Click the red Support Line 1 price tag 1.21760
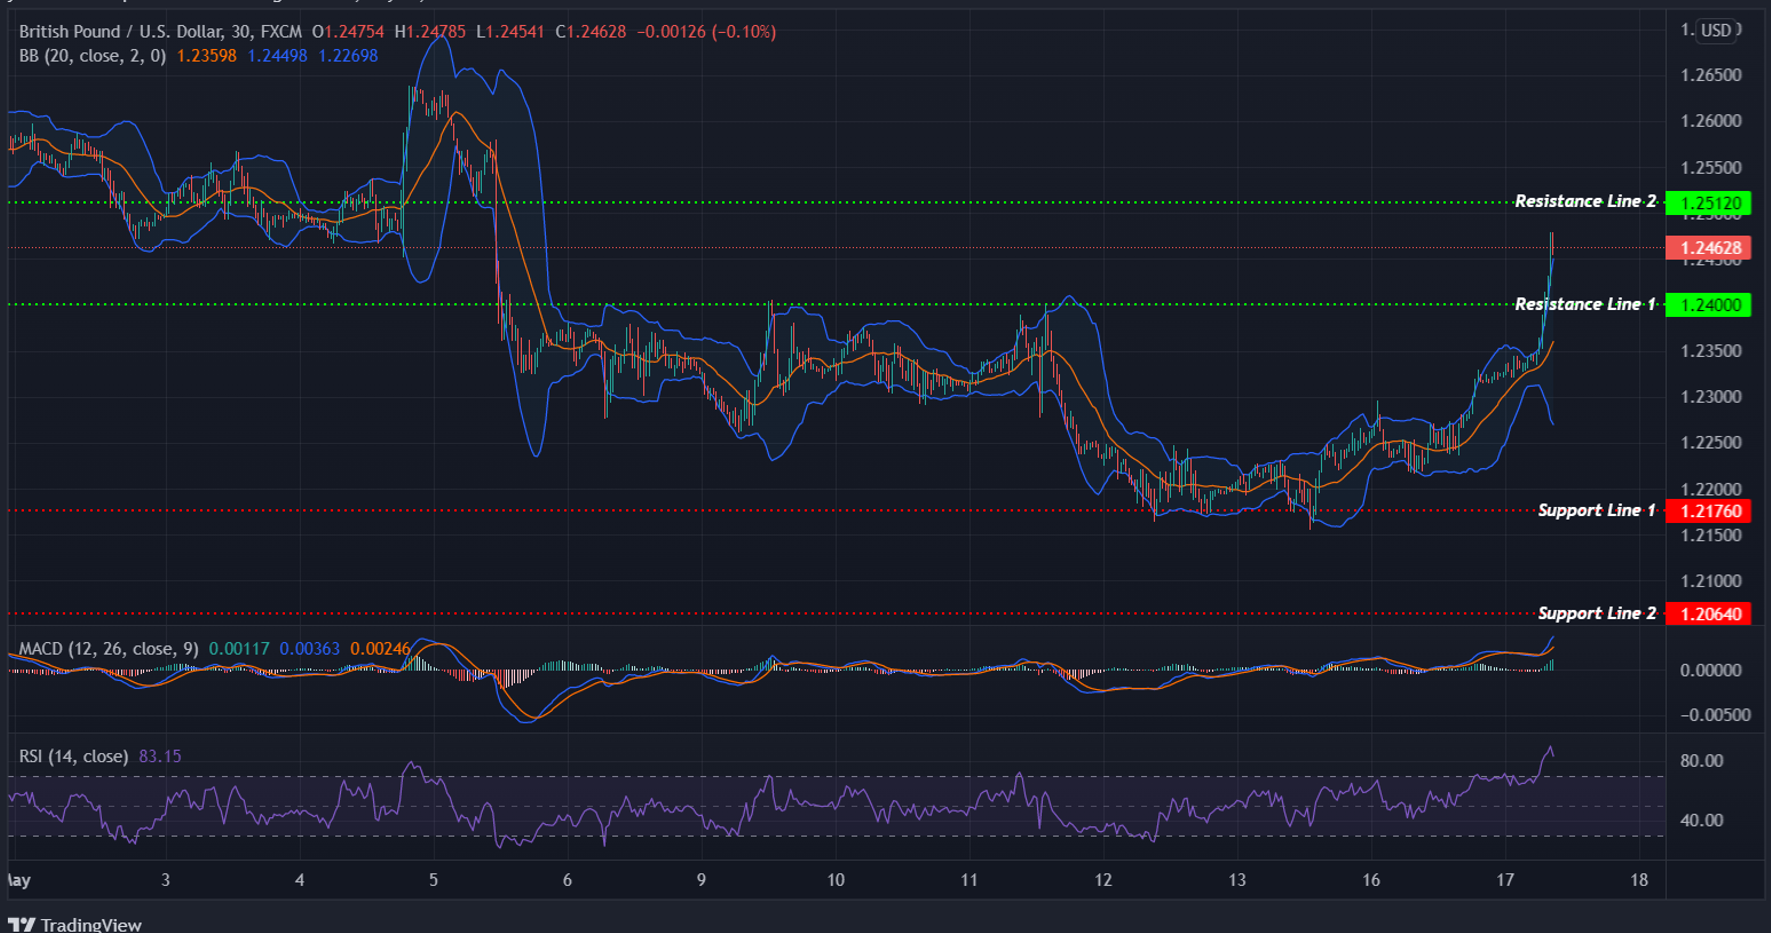 point(1710,511)
